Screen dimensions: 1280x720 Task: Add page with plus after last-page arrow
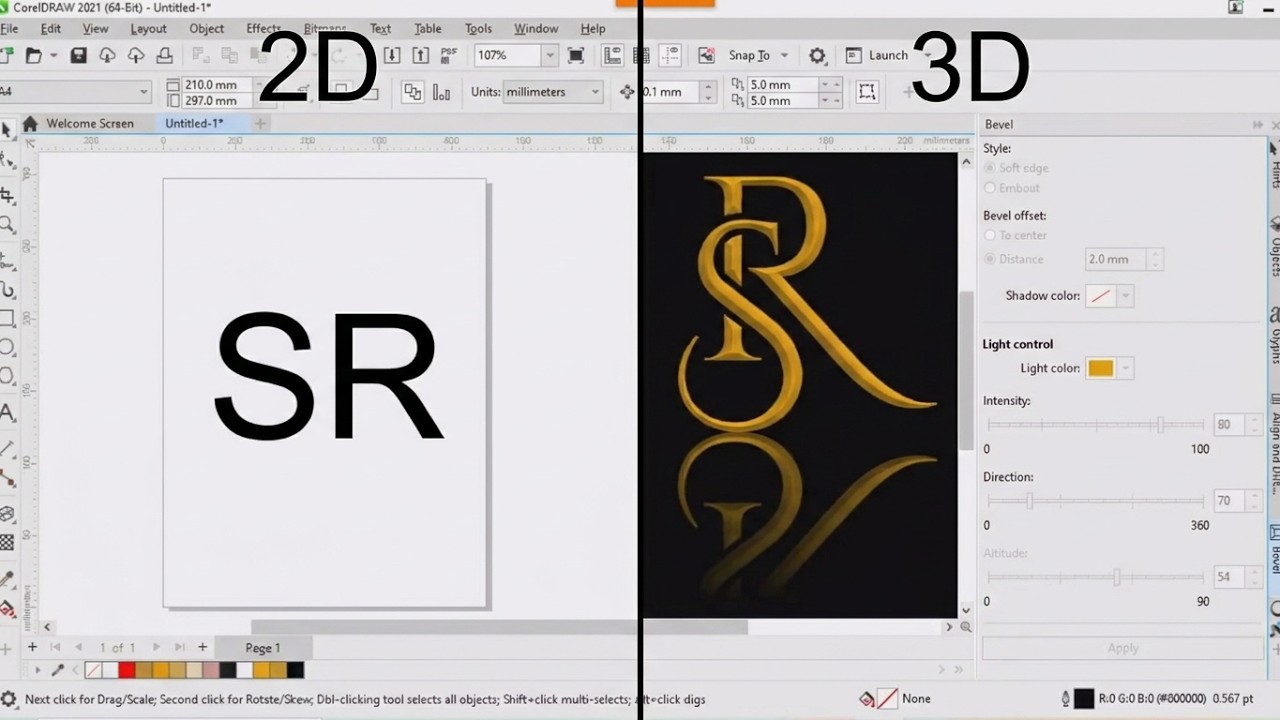point(202,648)
